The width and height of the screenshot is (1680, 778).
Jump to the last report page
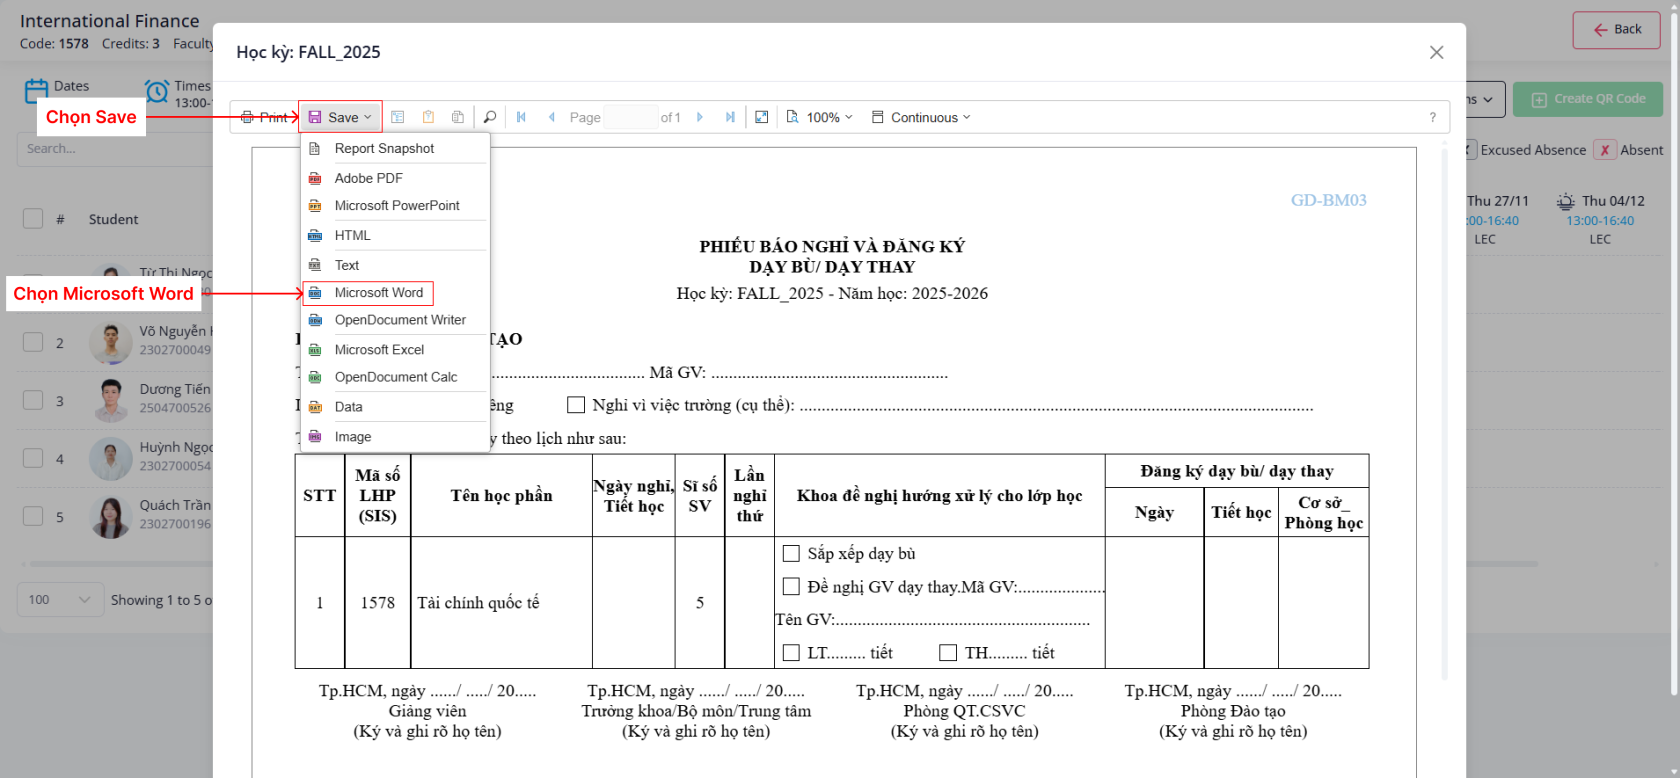(x=730, y=117)
